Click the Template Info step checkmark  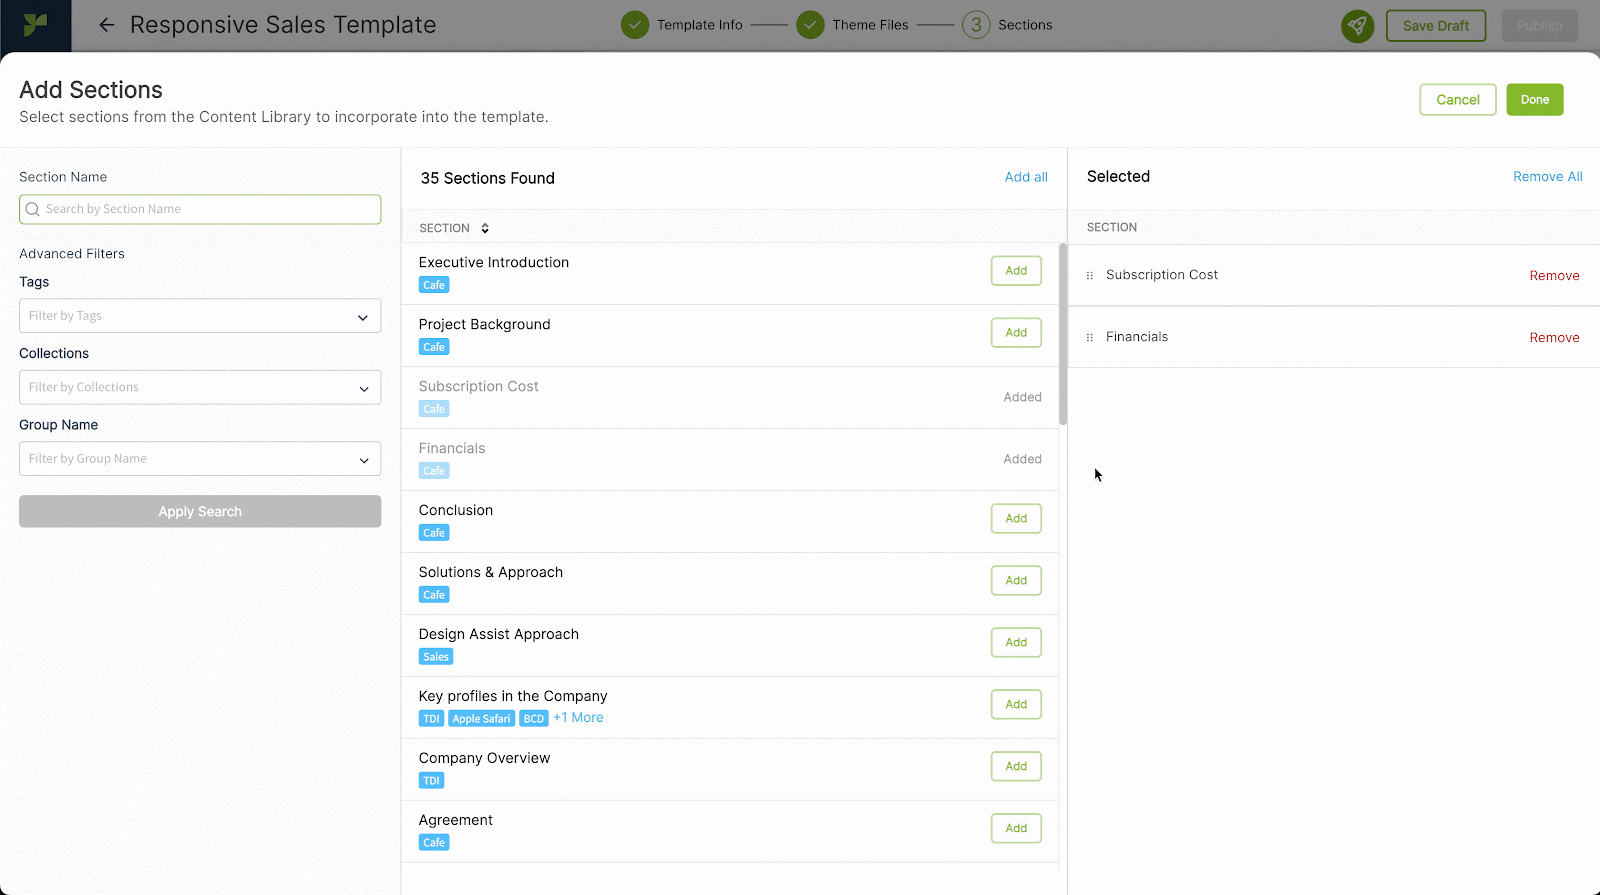click(635, 25)
